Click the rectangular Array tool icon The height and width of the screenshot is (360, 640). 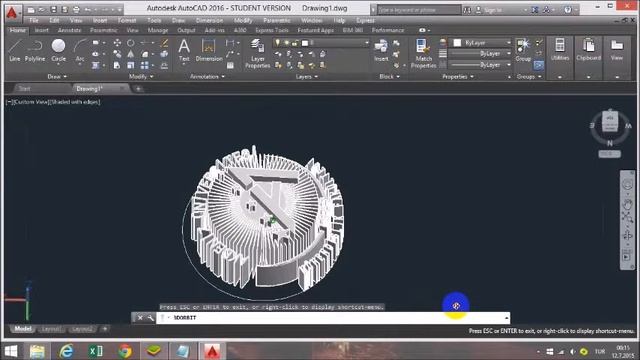[x=144, y=65]
